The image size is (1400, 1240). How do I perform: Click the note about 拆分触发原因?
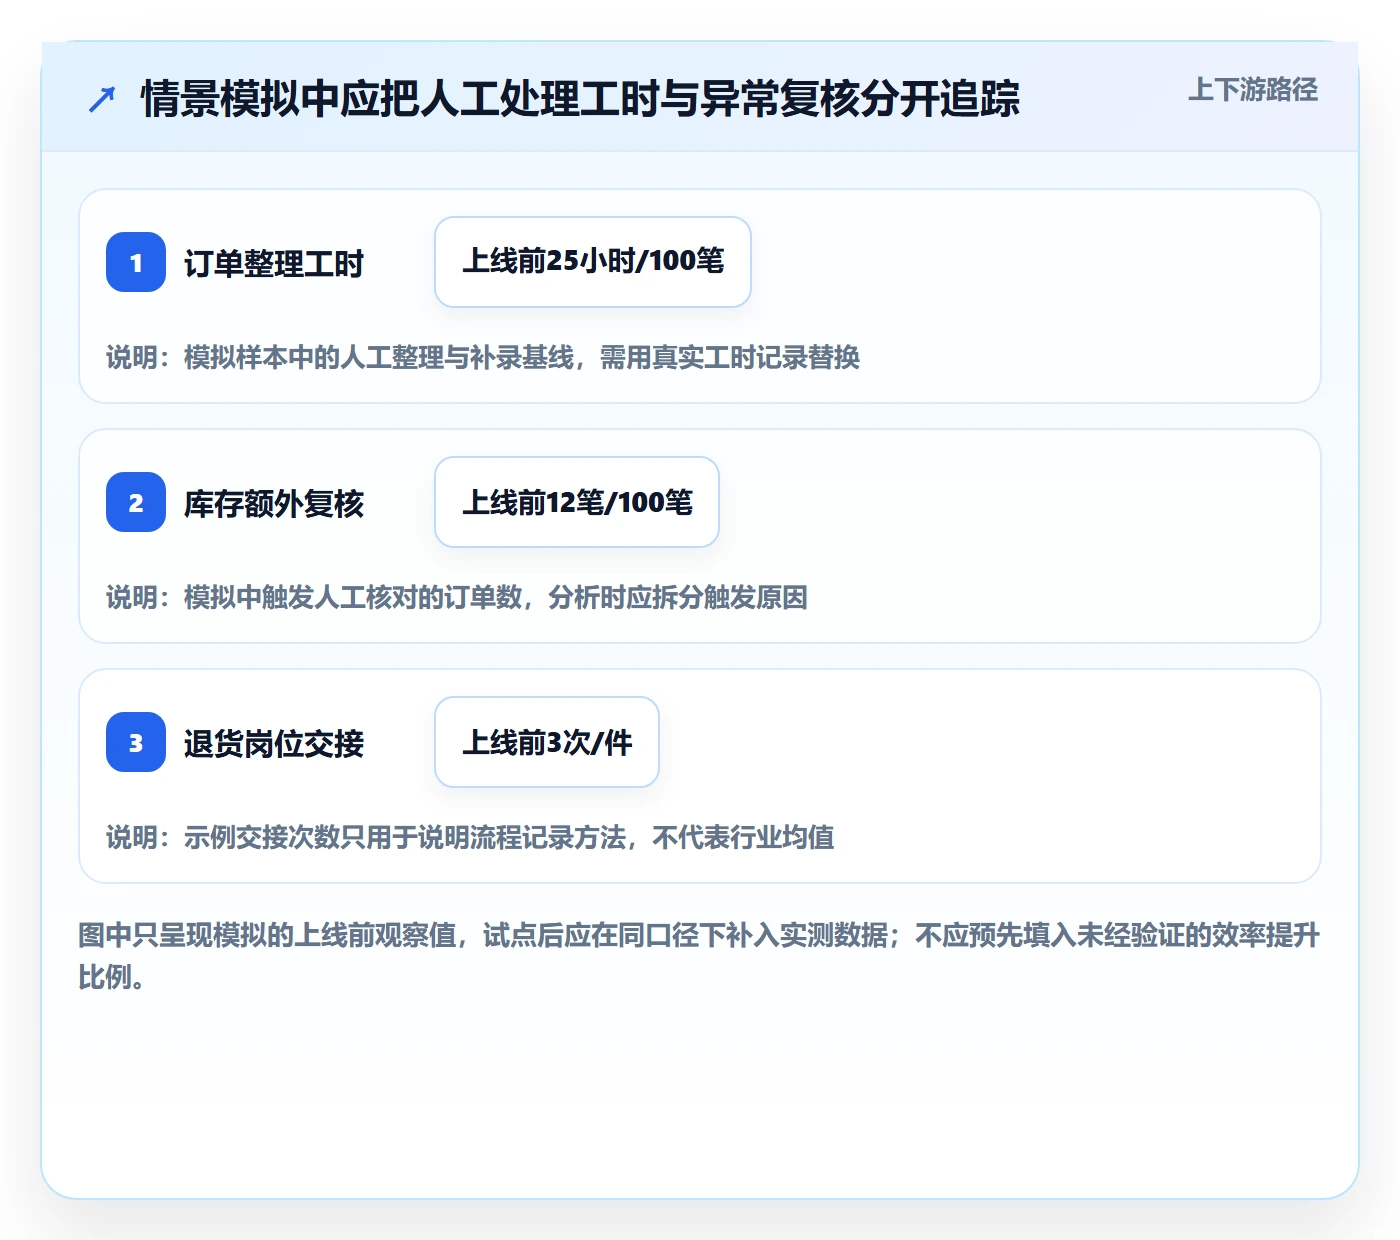(x=457, y=598)
